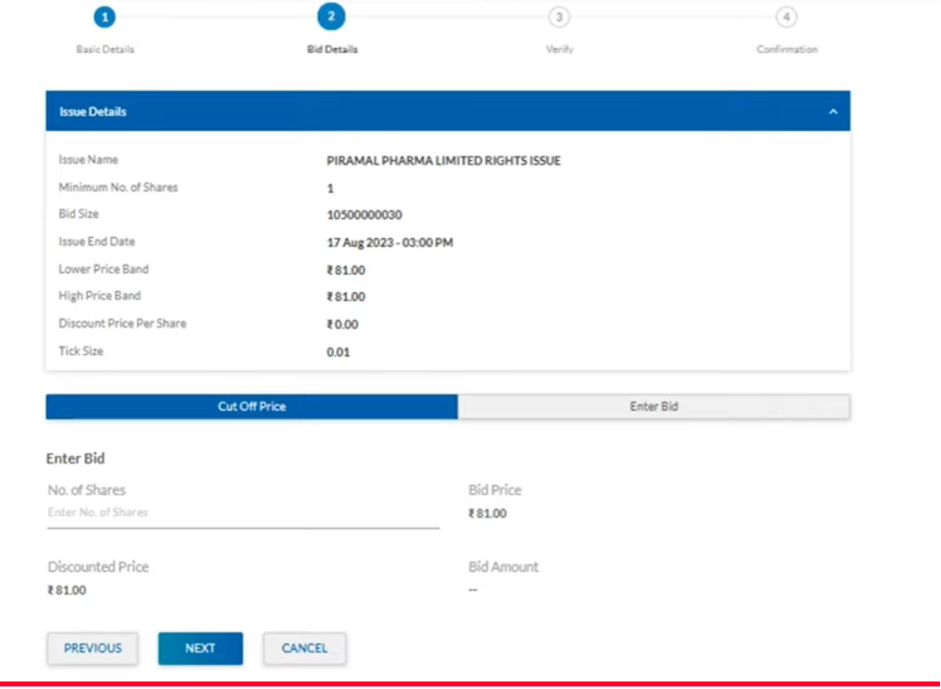Open the Basic Details step label
The height and width of the screenshot is (689, 941).
105,49
